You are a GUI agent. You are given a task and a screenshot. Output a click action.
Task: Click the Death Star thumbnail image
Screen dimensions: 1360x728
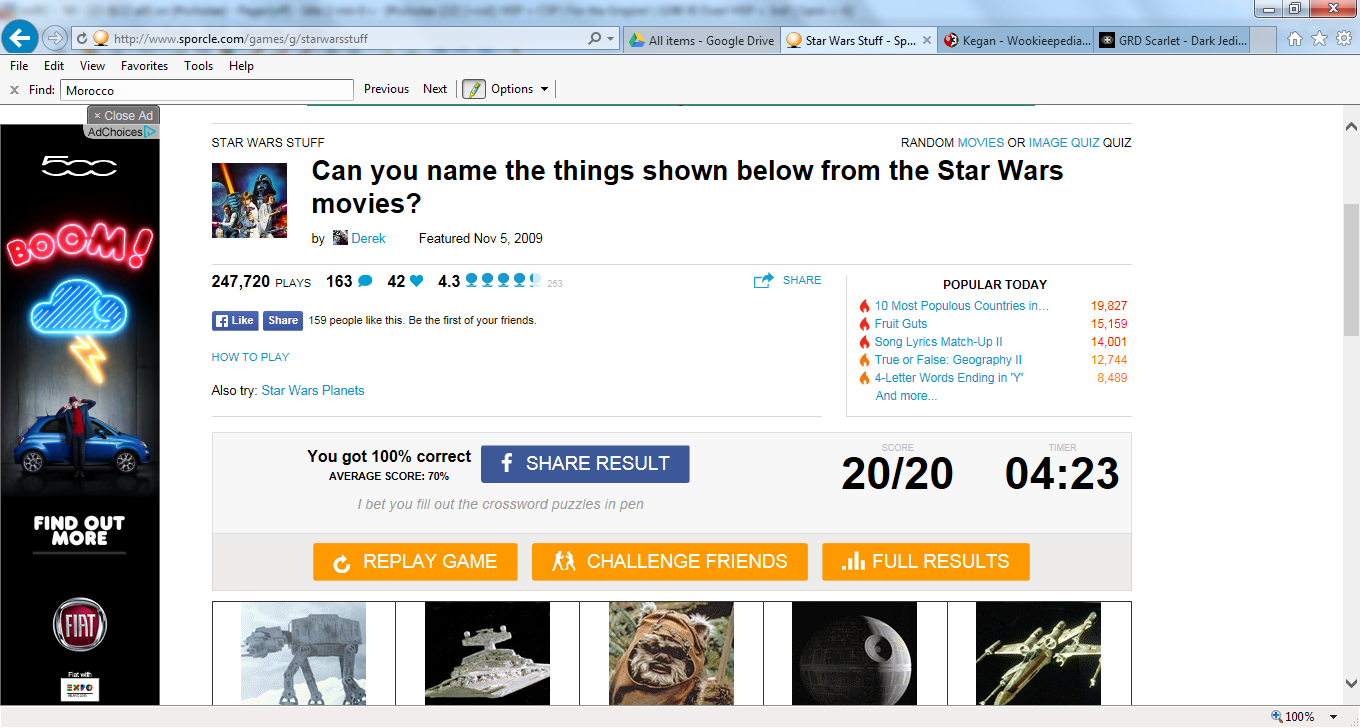[x=855, y=654]
